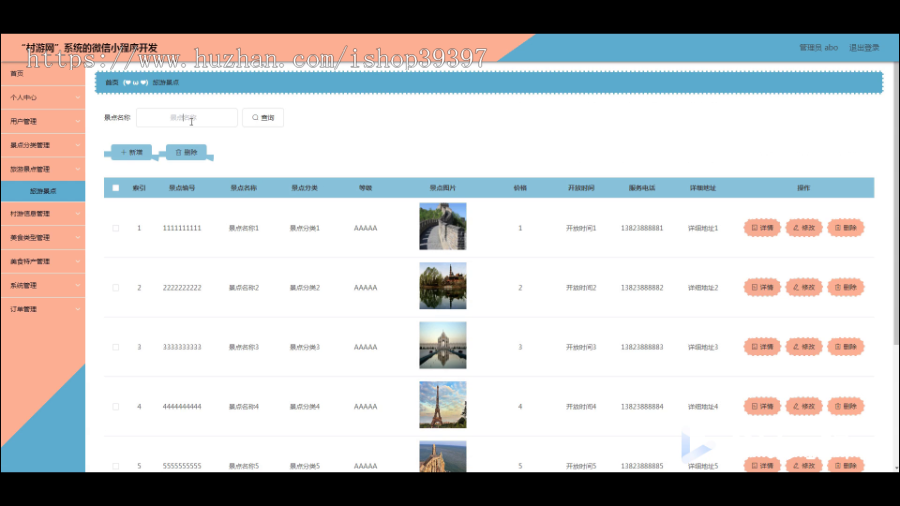
Task: Click 修改 for 景点名称4
Action: [804, 406]
